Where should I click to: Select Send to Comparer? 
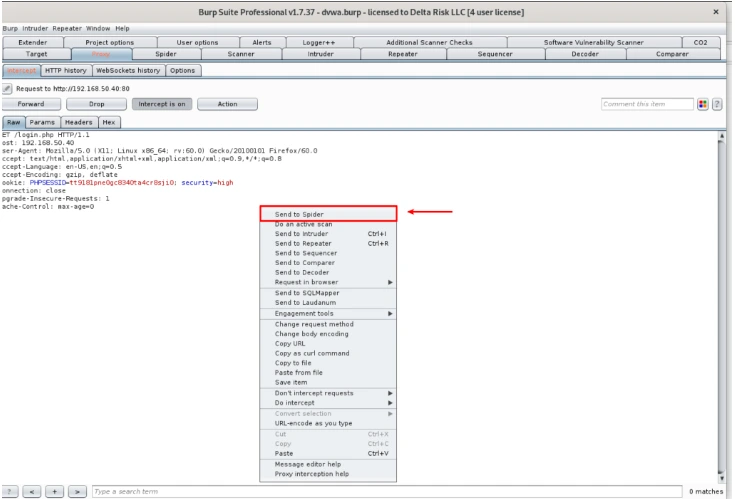point(328,262)
